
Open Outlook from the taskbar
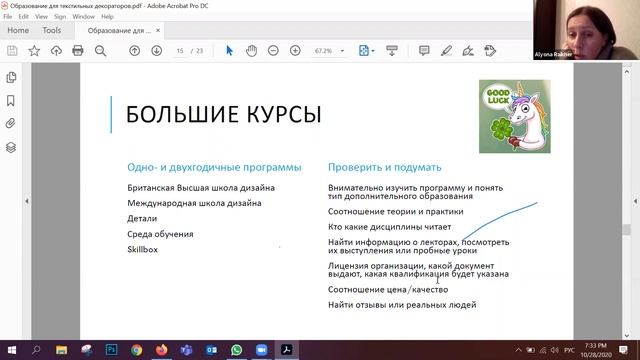pyautogui.click(x=211, y=350)
